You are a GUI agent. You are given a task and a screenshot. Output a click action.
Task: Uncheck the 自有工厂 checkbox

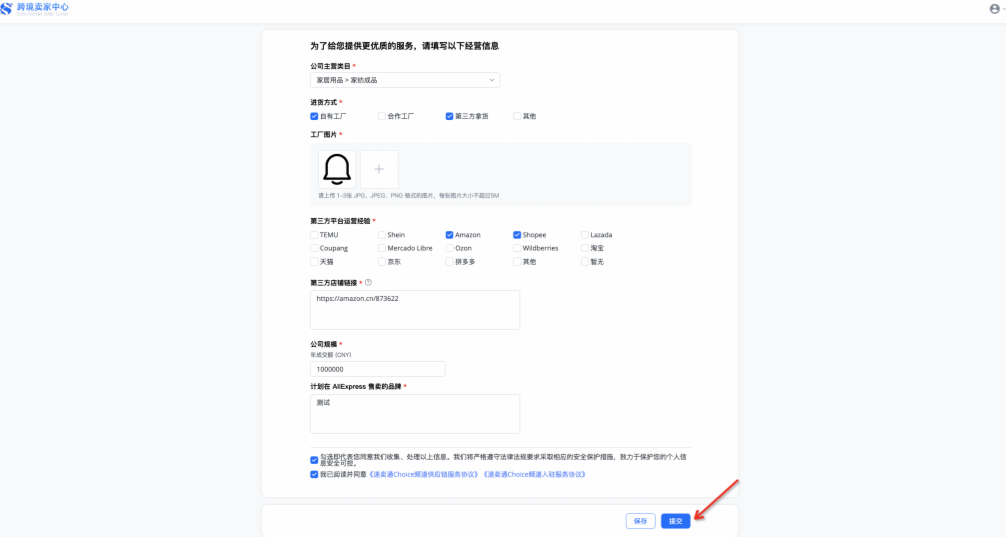314,116
